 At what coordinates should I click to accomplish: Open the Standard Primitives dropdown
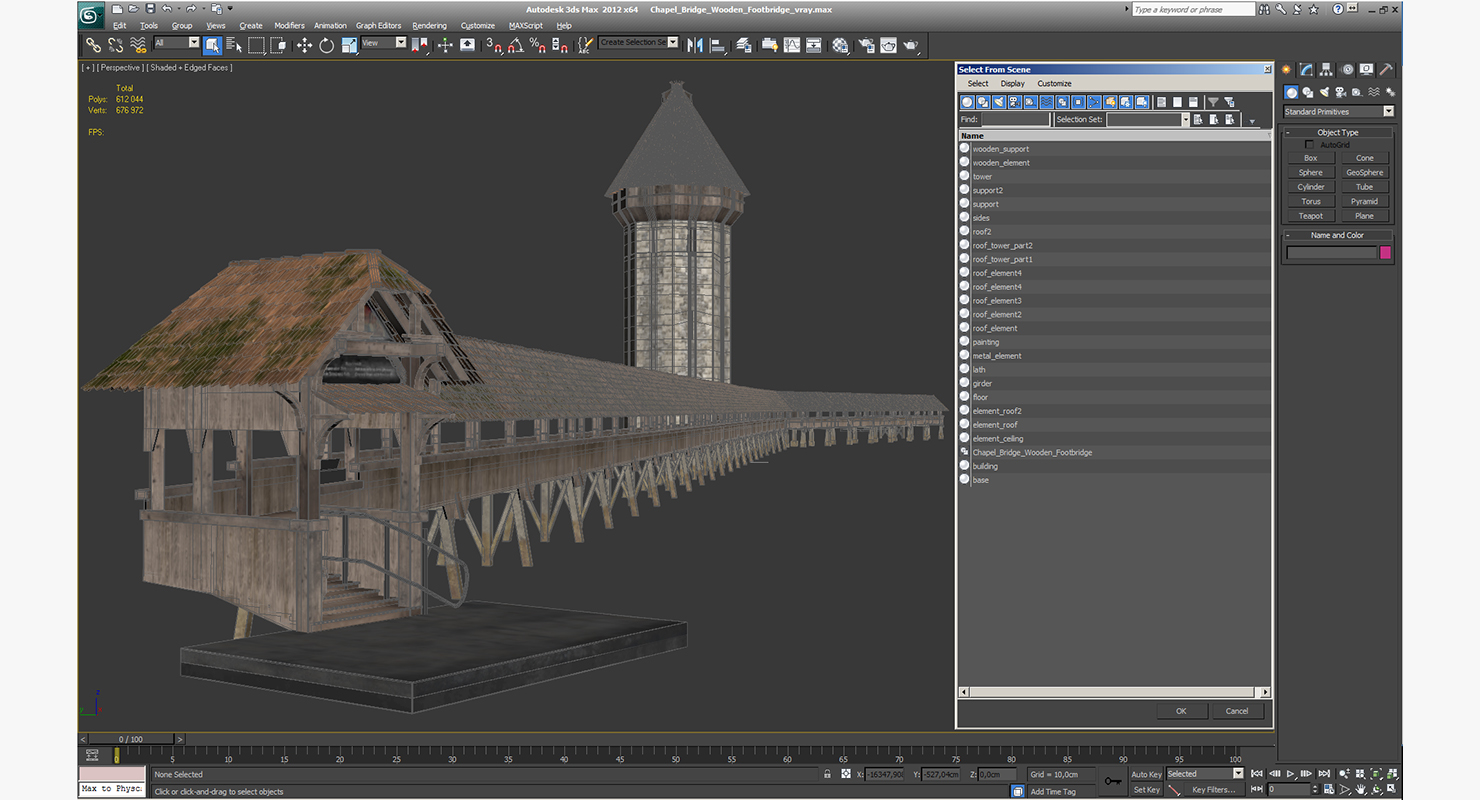coord(1339,112)
